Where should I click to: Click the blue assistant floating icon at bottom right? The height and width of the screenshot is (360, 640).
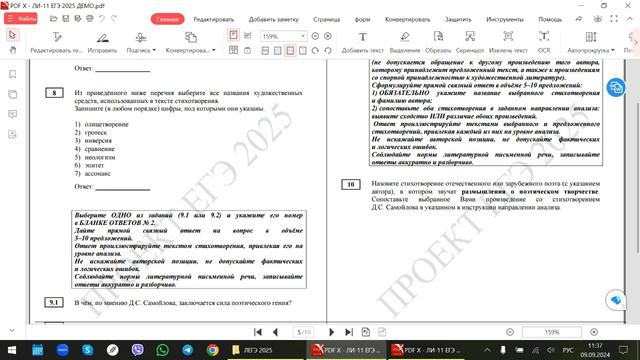coord(616,300)
